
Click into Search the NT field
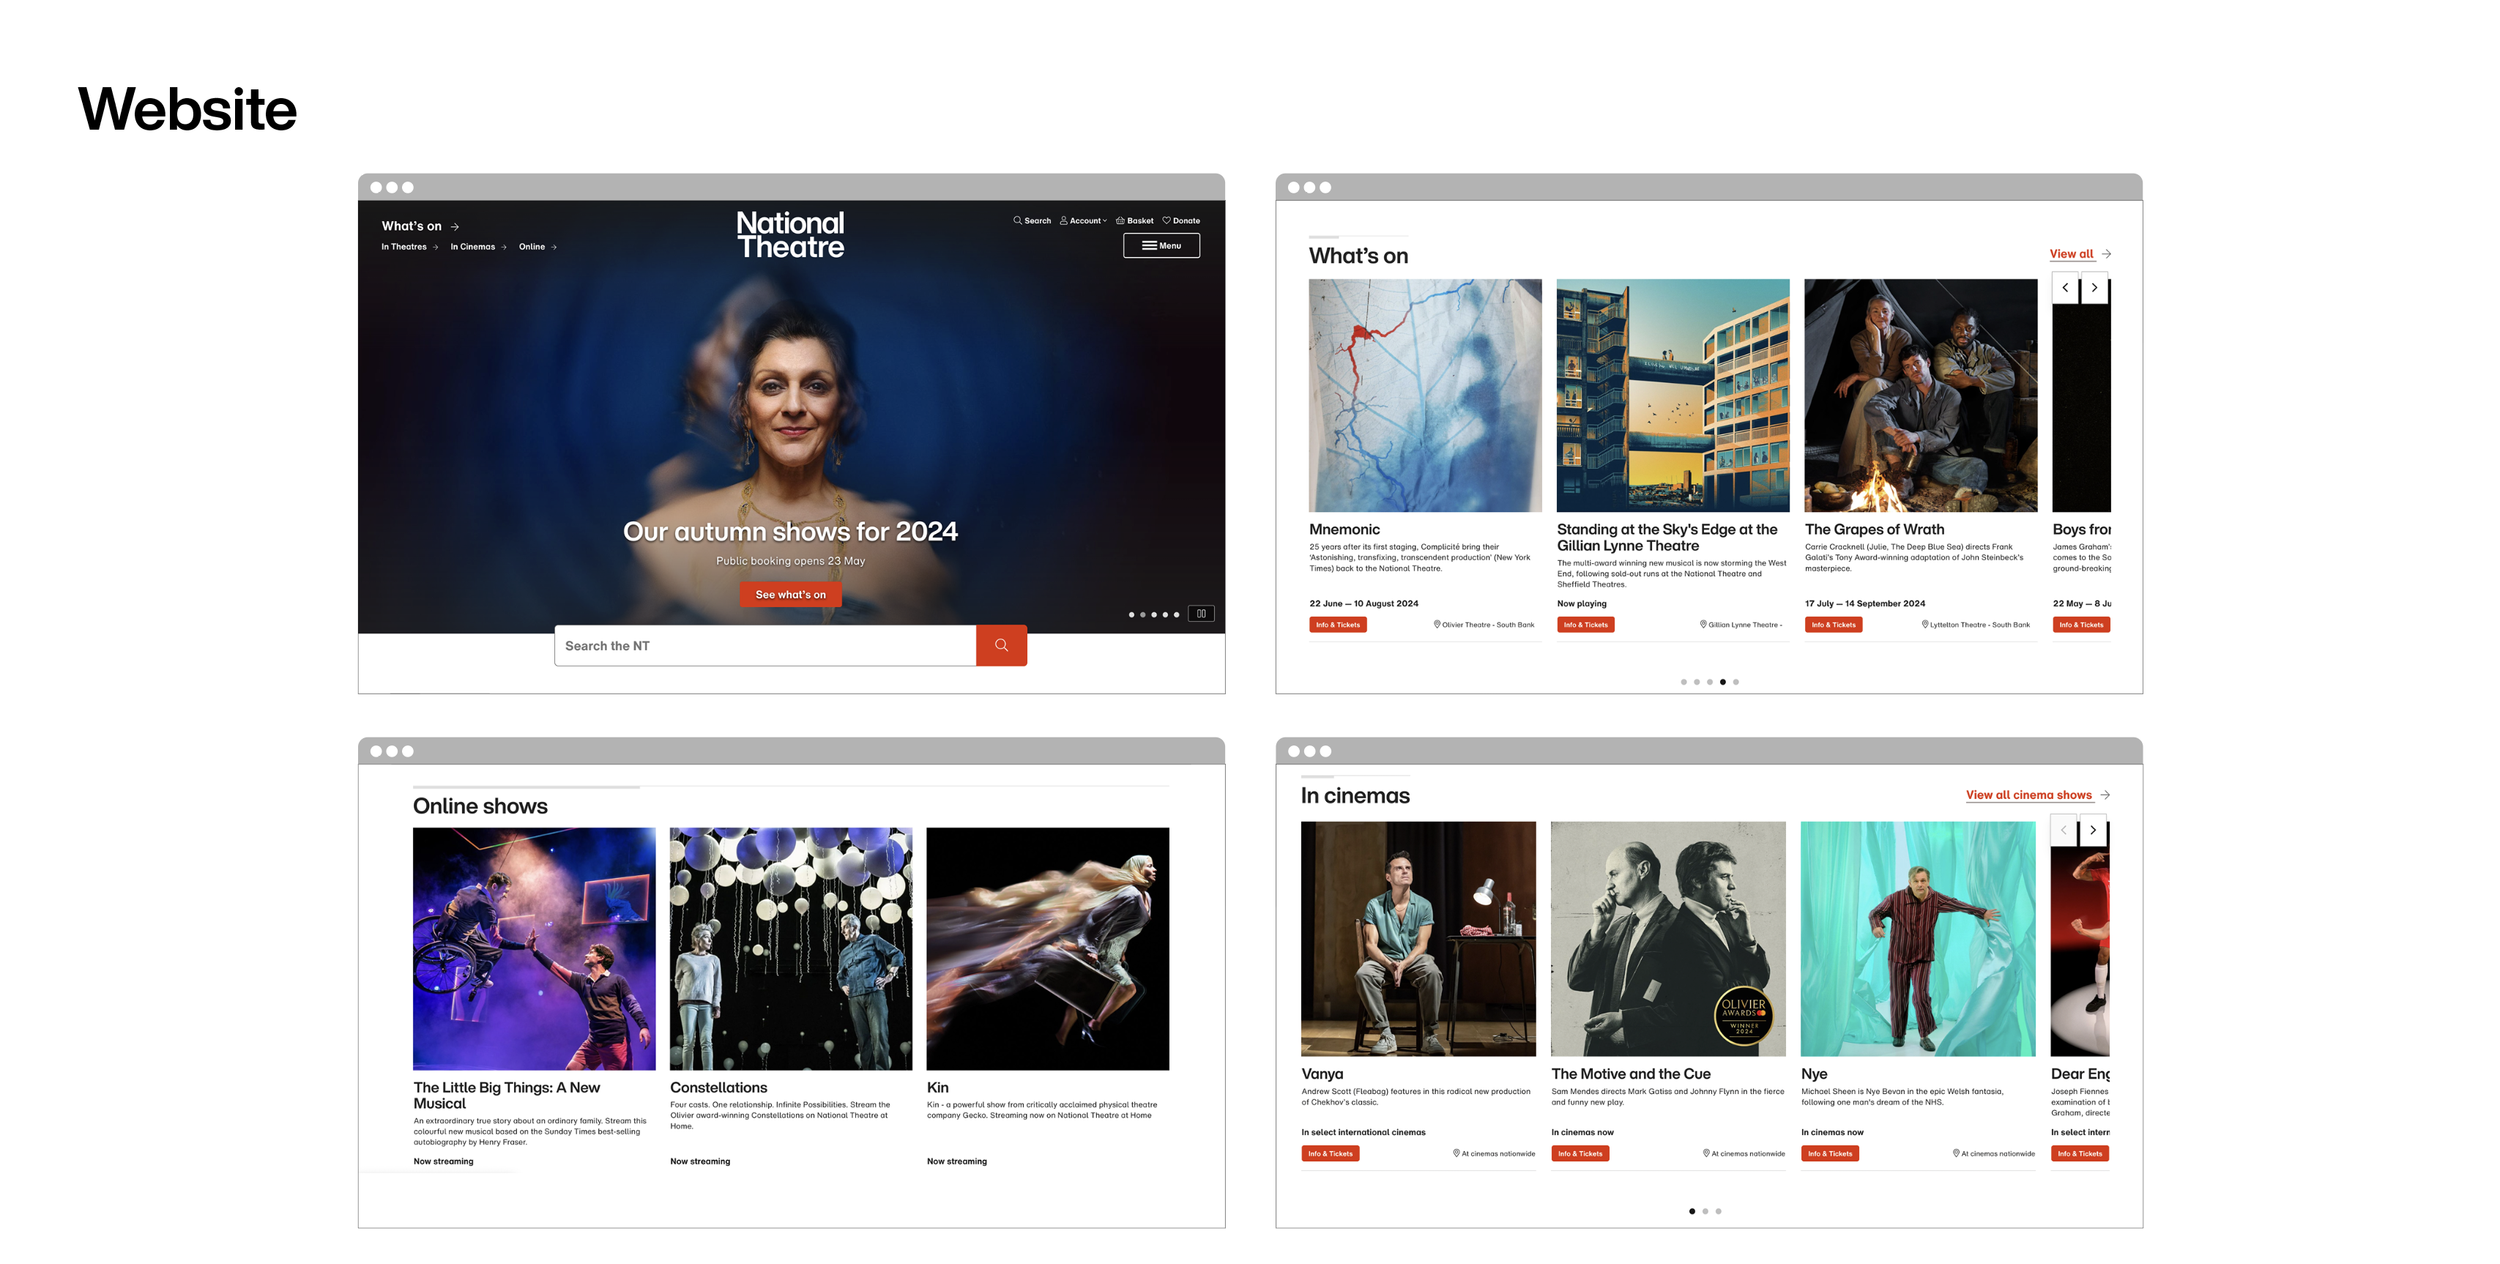pyautogui.click(x=765, y=646)
